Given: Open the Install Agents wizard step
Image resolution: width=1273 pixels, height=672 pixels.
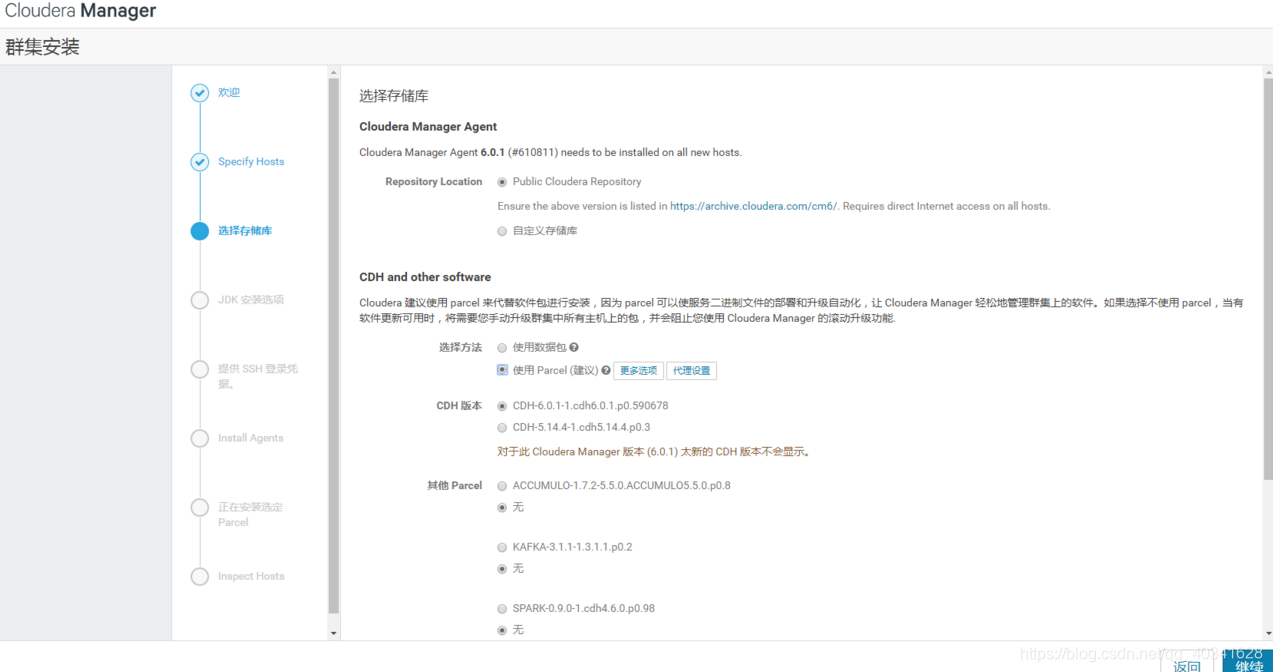Looking at the screenshot, I should (x=251, y=438).
